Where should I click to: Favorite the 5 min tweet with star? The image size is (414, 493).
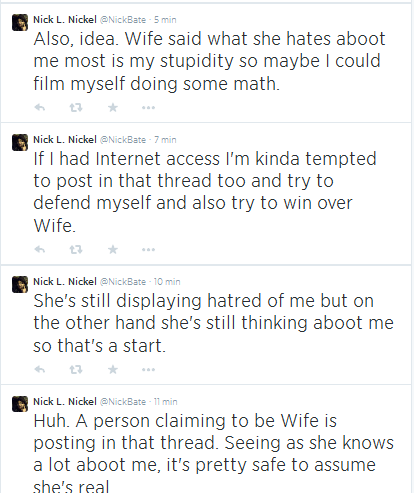click(113, 107)
